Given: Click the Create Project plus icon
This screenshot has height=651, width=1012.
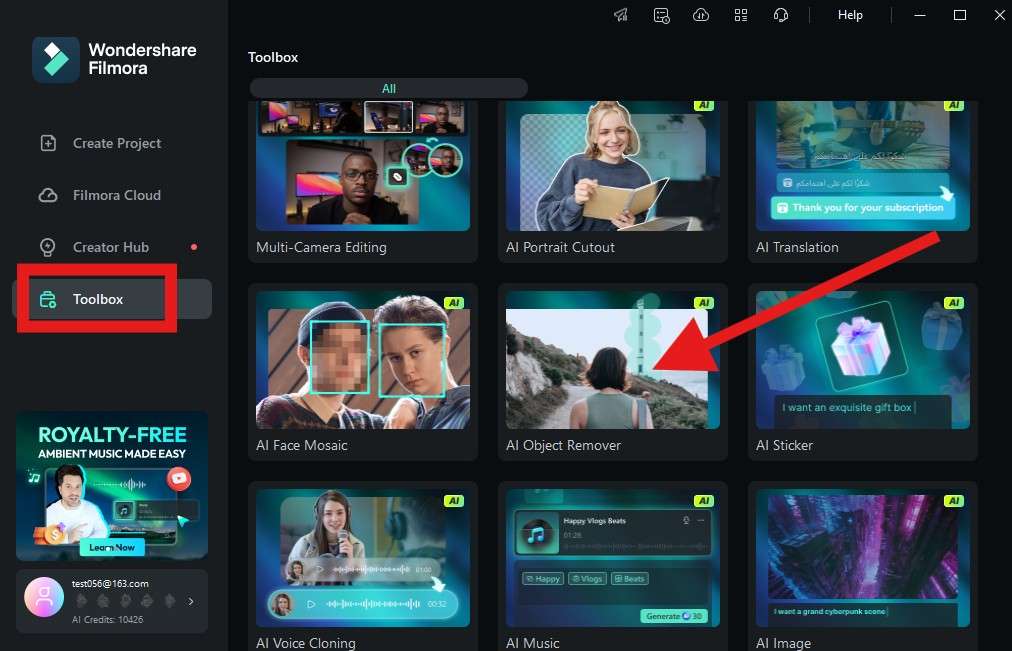Looking at the screenshot, I should (48, 143).
